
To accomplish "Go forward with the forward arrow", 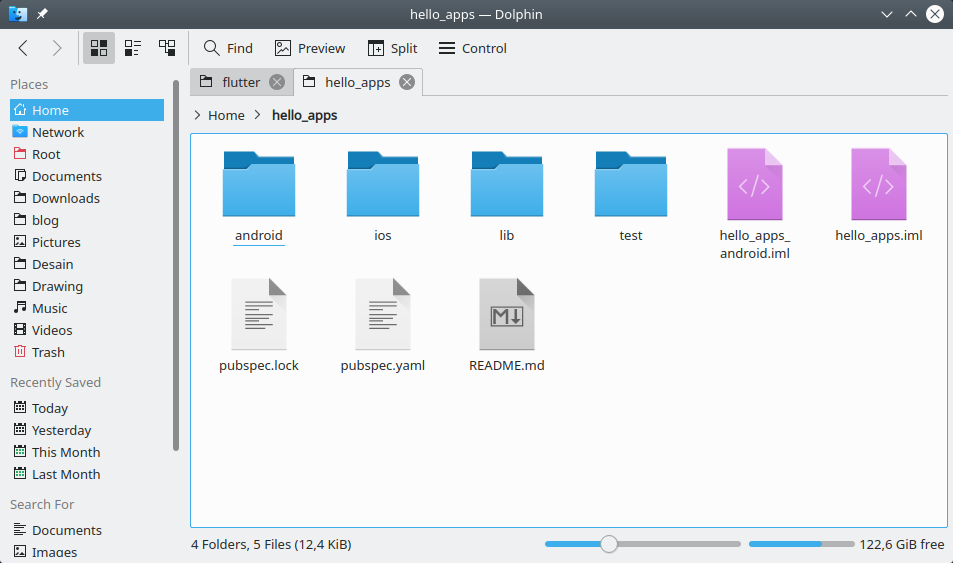I will coord(57,48).
